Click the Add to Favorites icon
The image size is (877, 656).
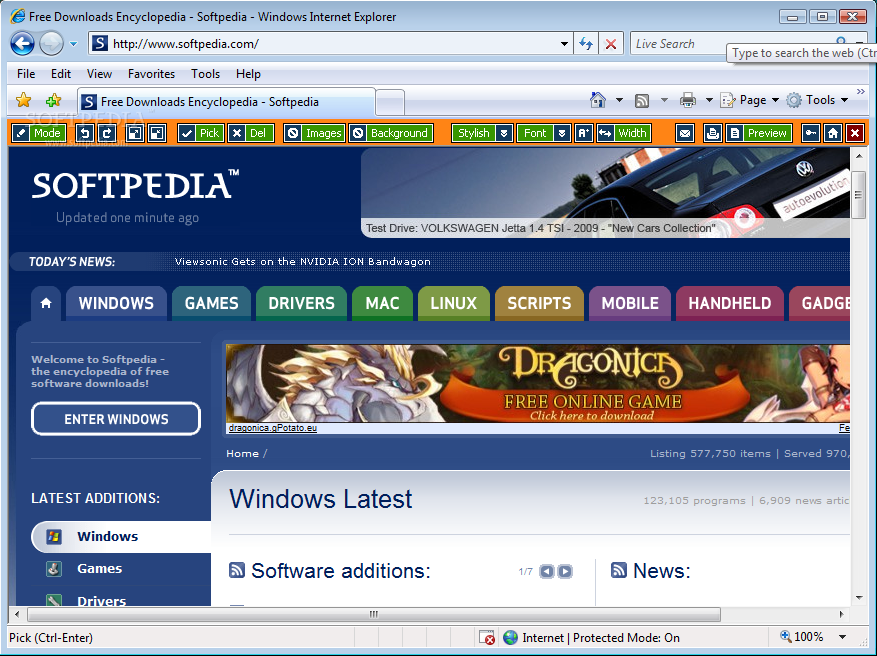tap(54, 101)
